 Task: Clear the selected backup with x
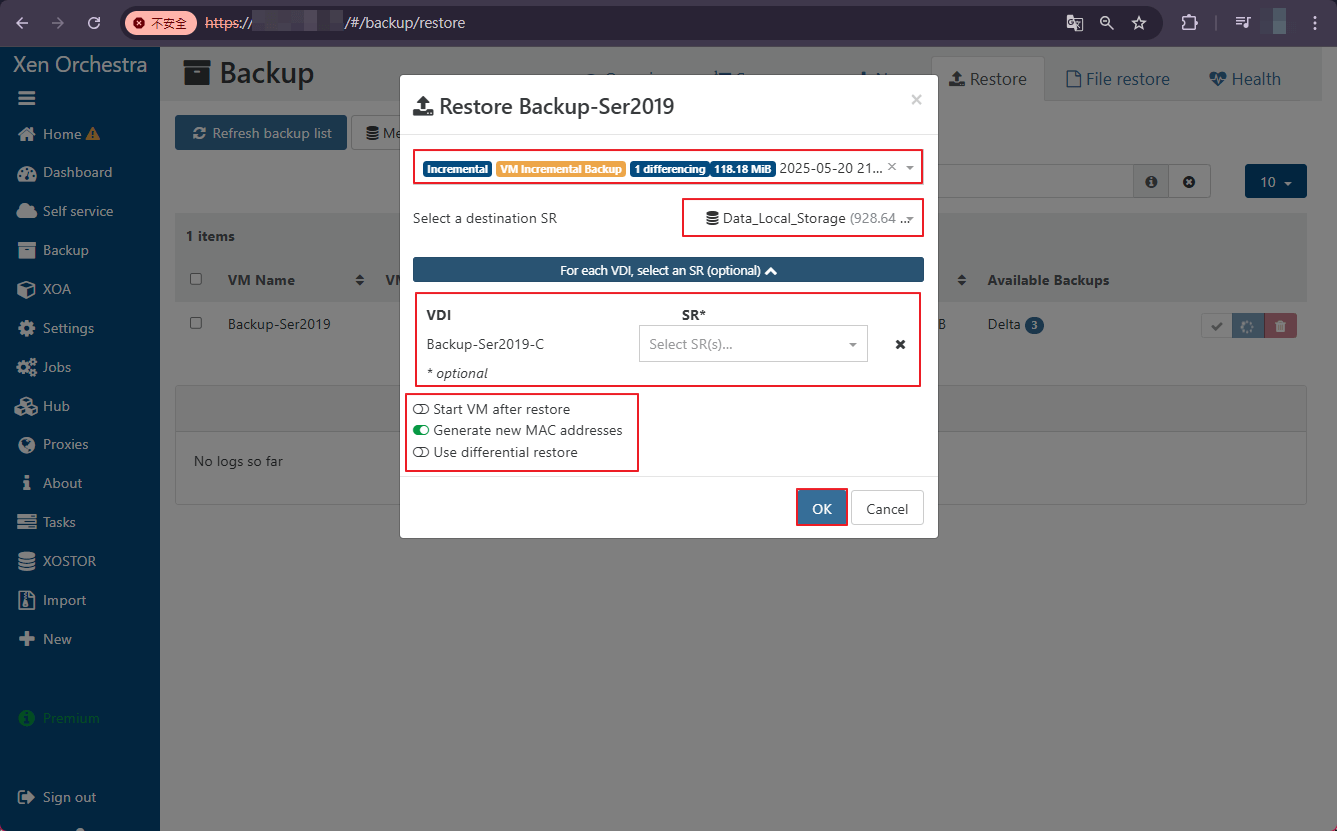tap(892, 167)
